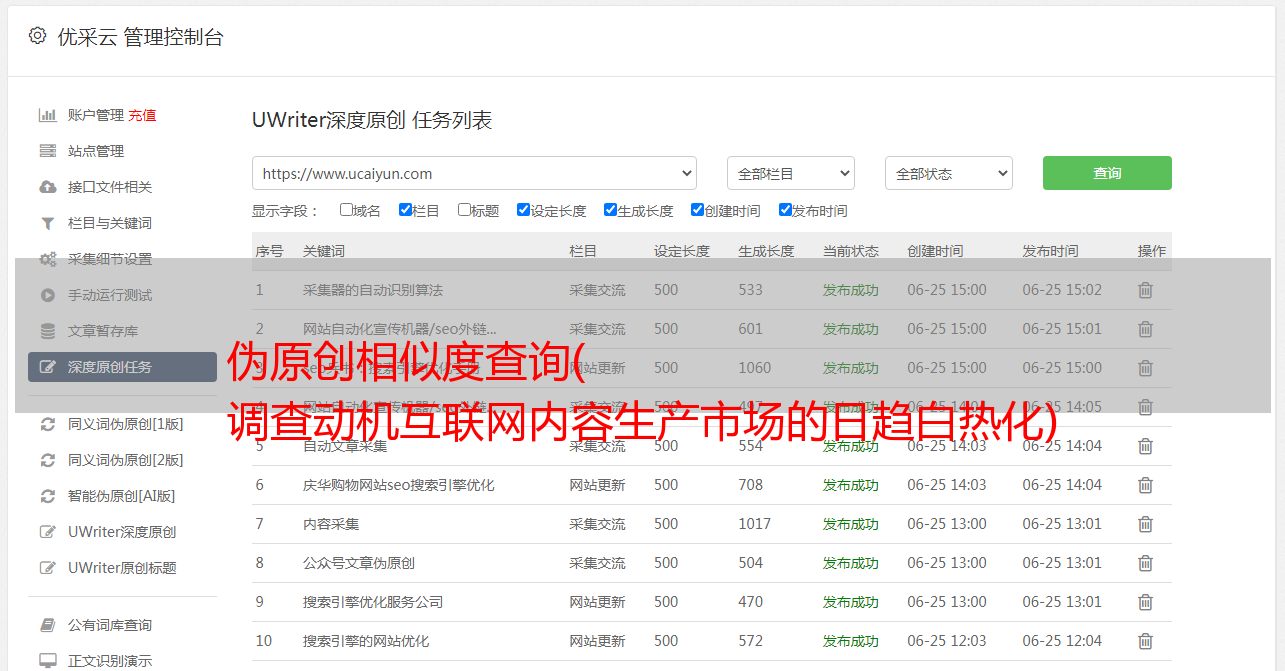This screenshot has width=1285, height=671.
Task: Click the 搜索引擎优化服务公司 keyword row
Action: click(x=373, y=602)
